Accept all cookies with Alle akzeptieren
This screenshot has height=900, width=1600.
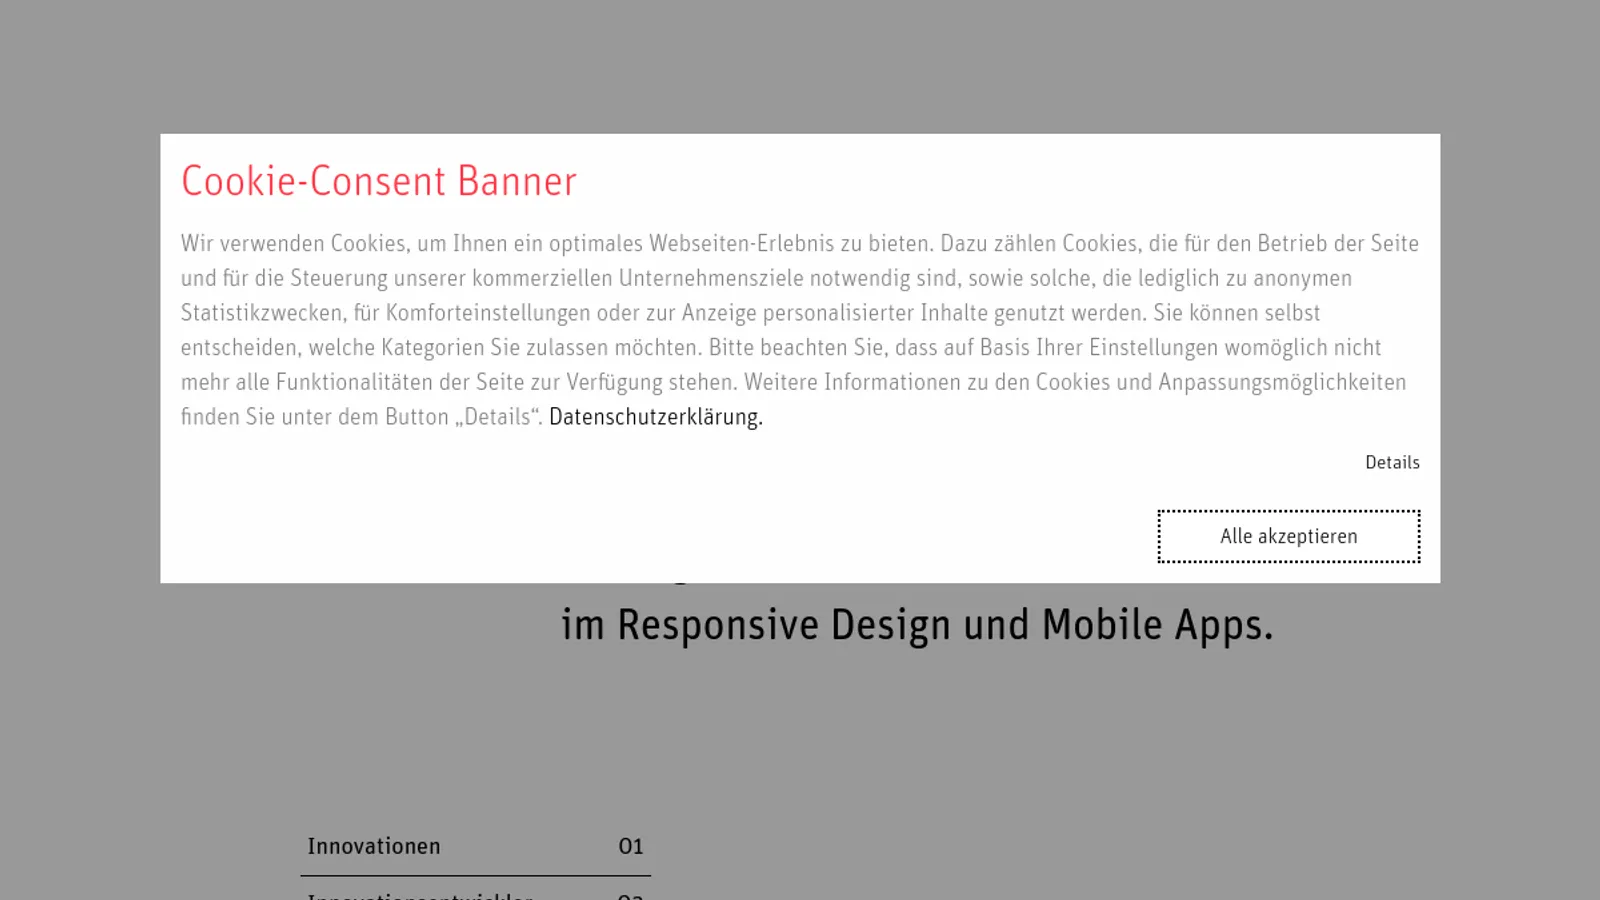[1288, 536]
